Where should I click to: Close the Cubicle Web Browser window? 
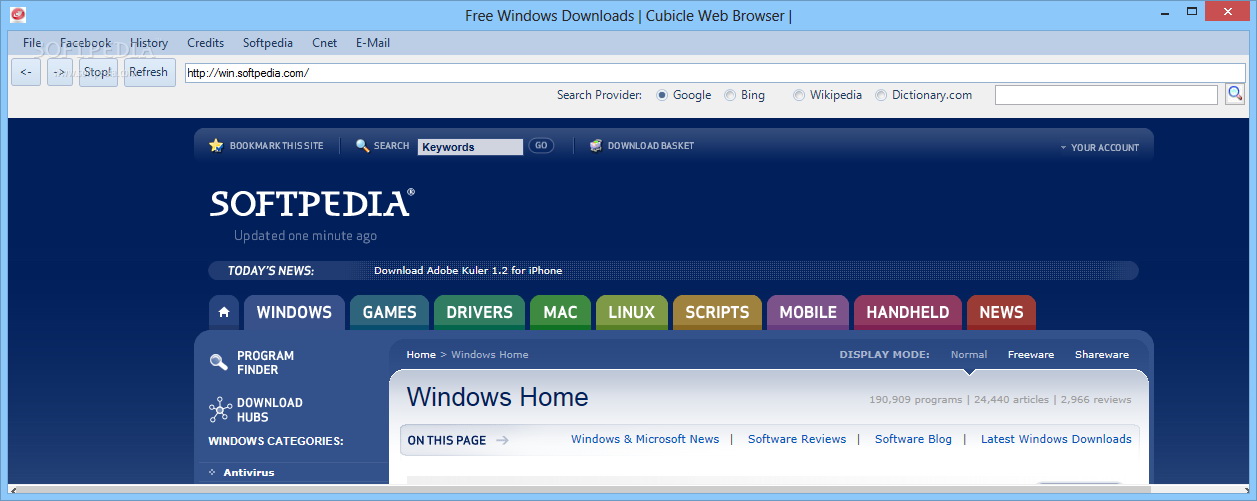(x=1229, y=12)
